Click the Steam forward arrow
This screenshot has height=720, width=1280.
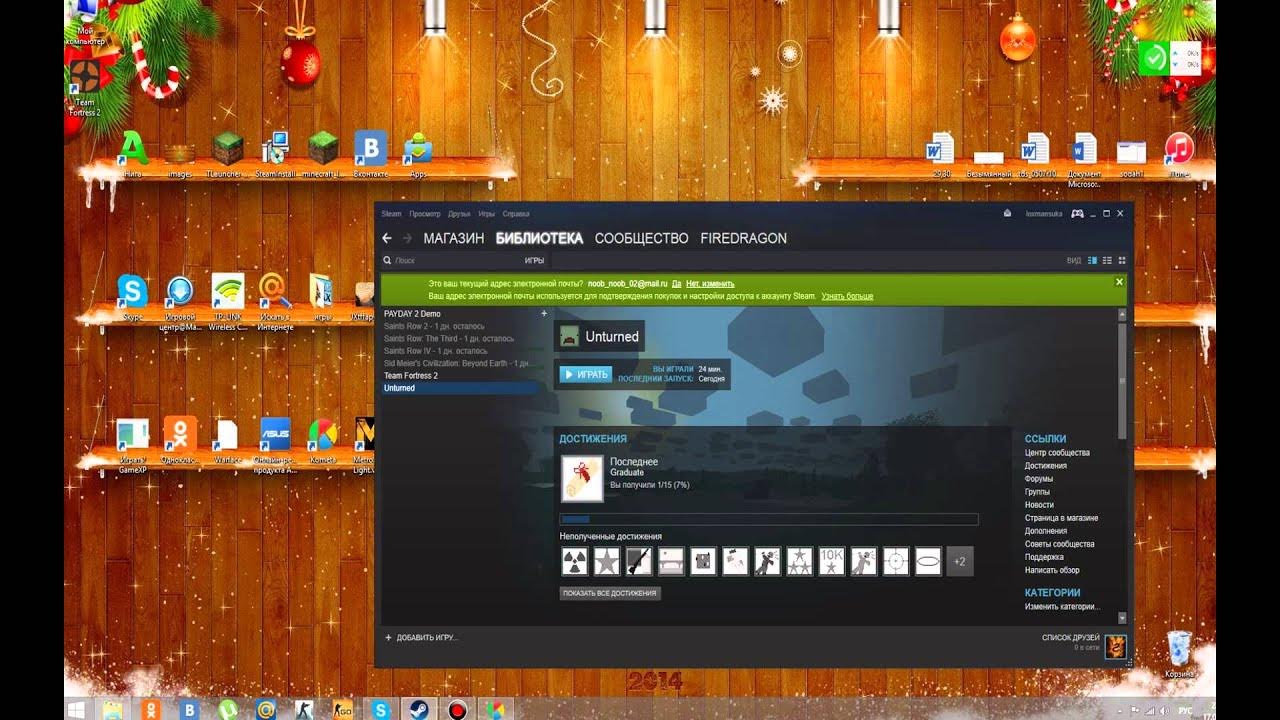(x=407, y=238)
